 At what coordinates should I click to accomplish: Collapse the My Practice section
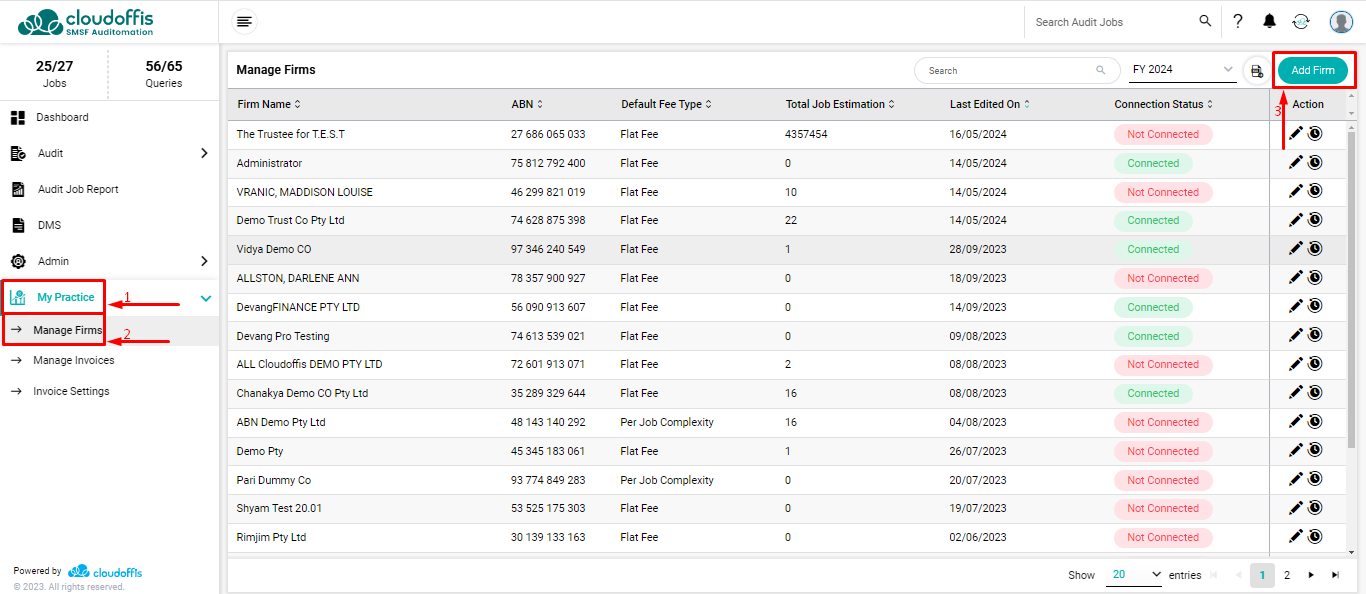click(205, 298)
